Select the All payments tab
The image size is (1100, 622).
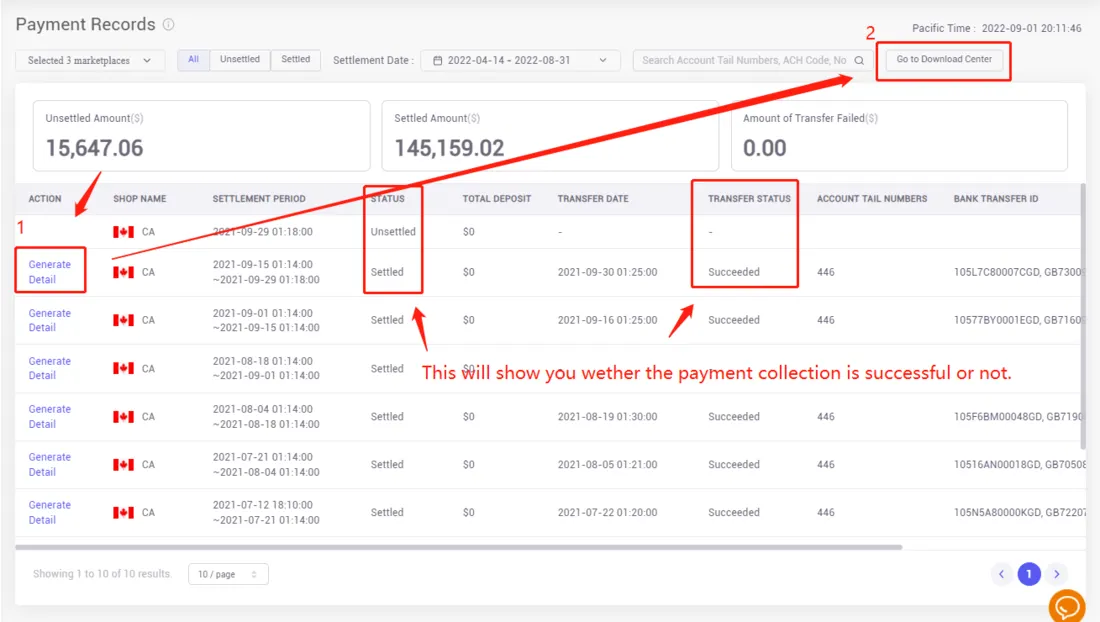193,59
